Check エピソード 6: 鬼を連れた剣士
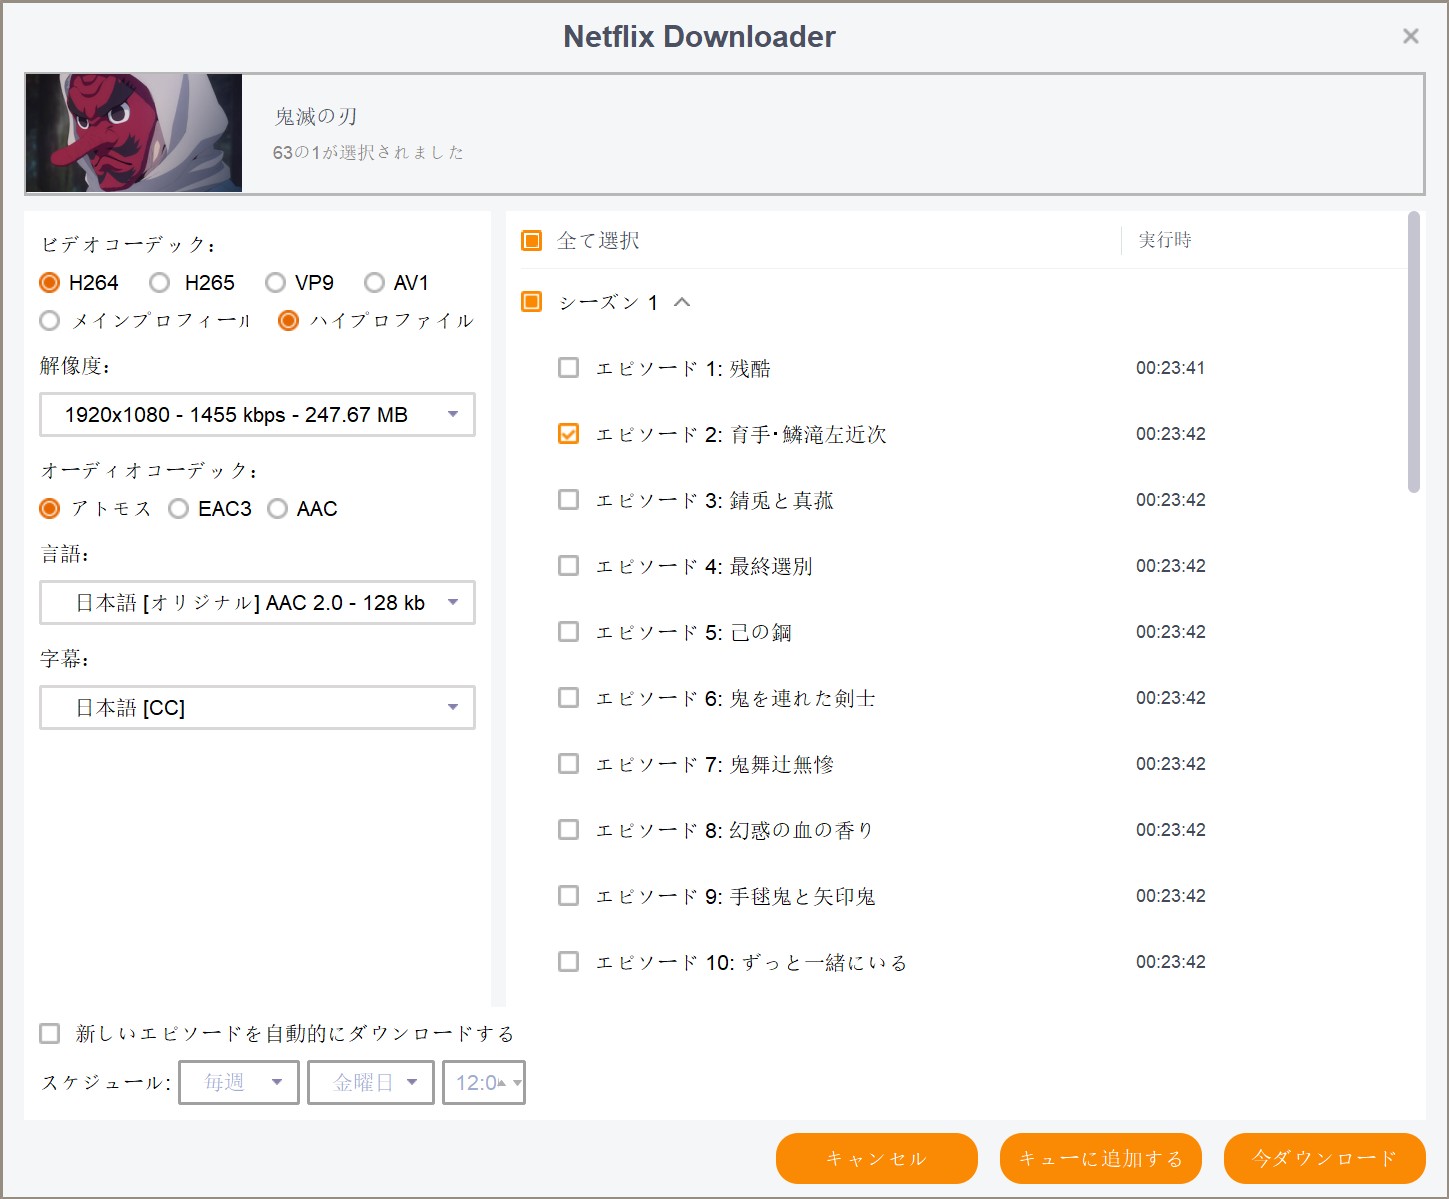Screen dimensions: 1449x1199 [568, 698]
